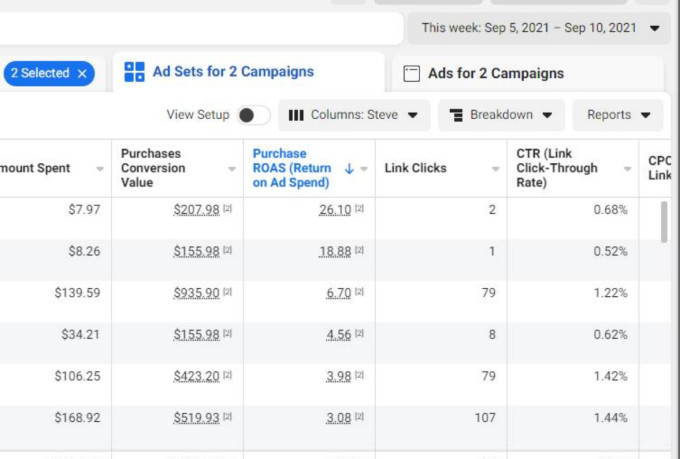Expand the Link Clicks column menu arrow
The height and width of the screenshot is (459, 680).
(x=496, y=169)
